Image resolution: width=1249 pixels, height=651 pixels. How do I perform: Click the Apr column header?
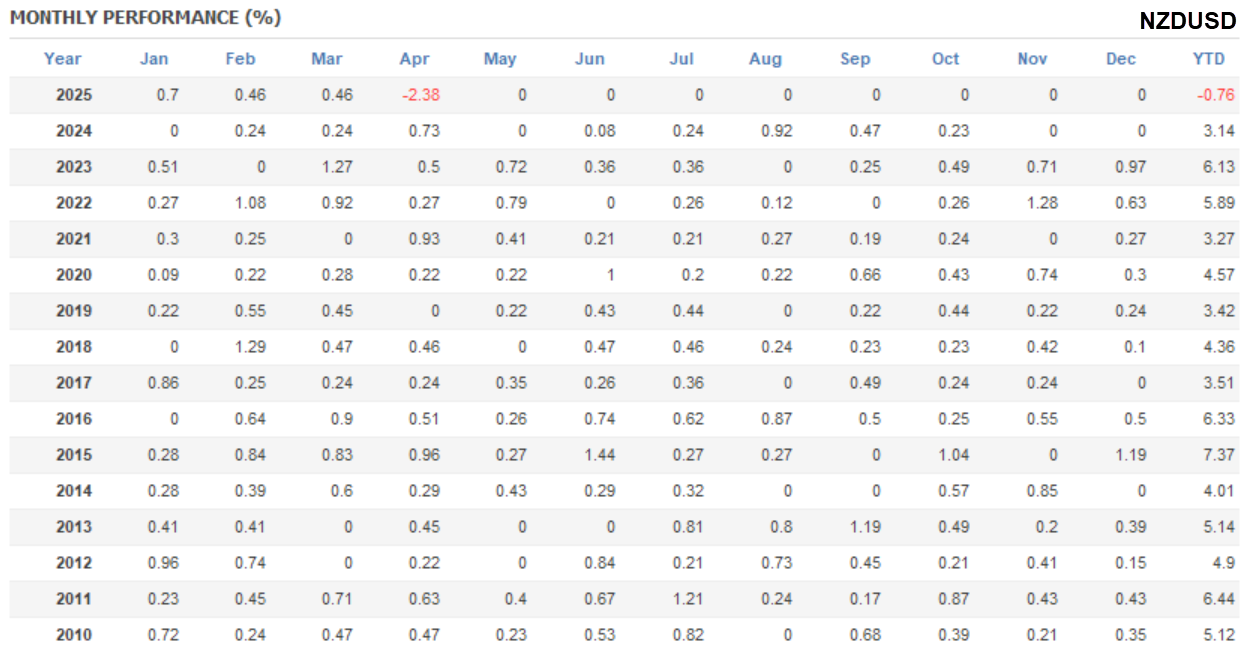414,59
